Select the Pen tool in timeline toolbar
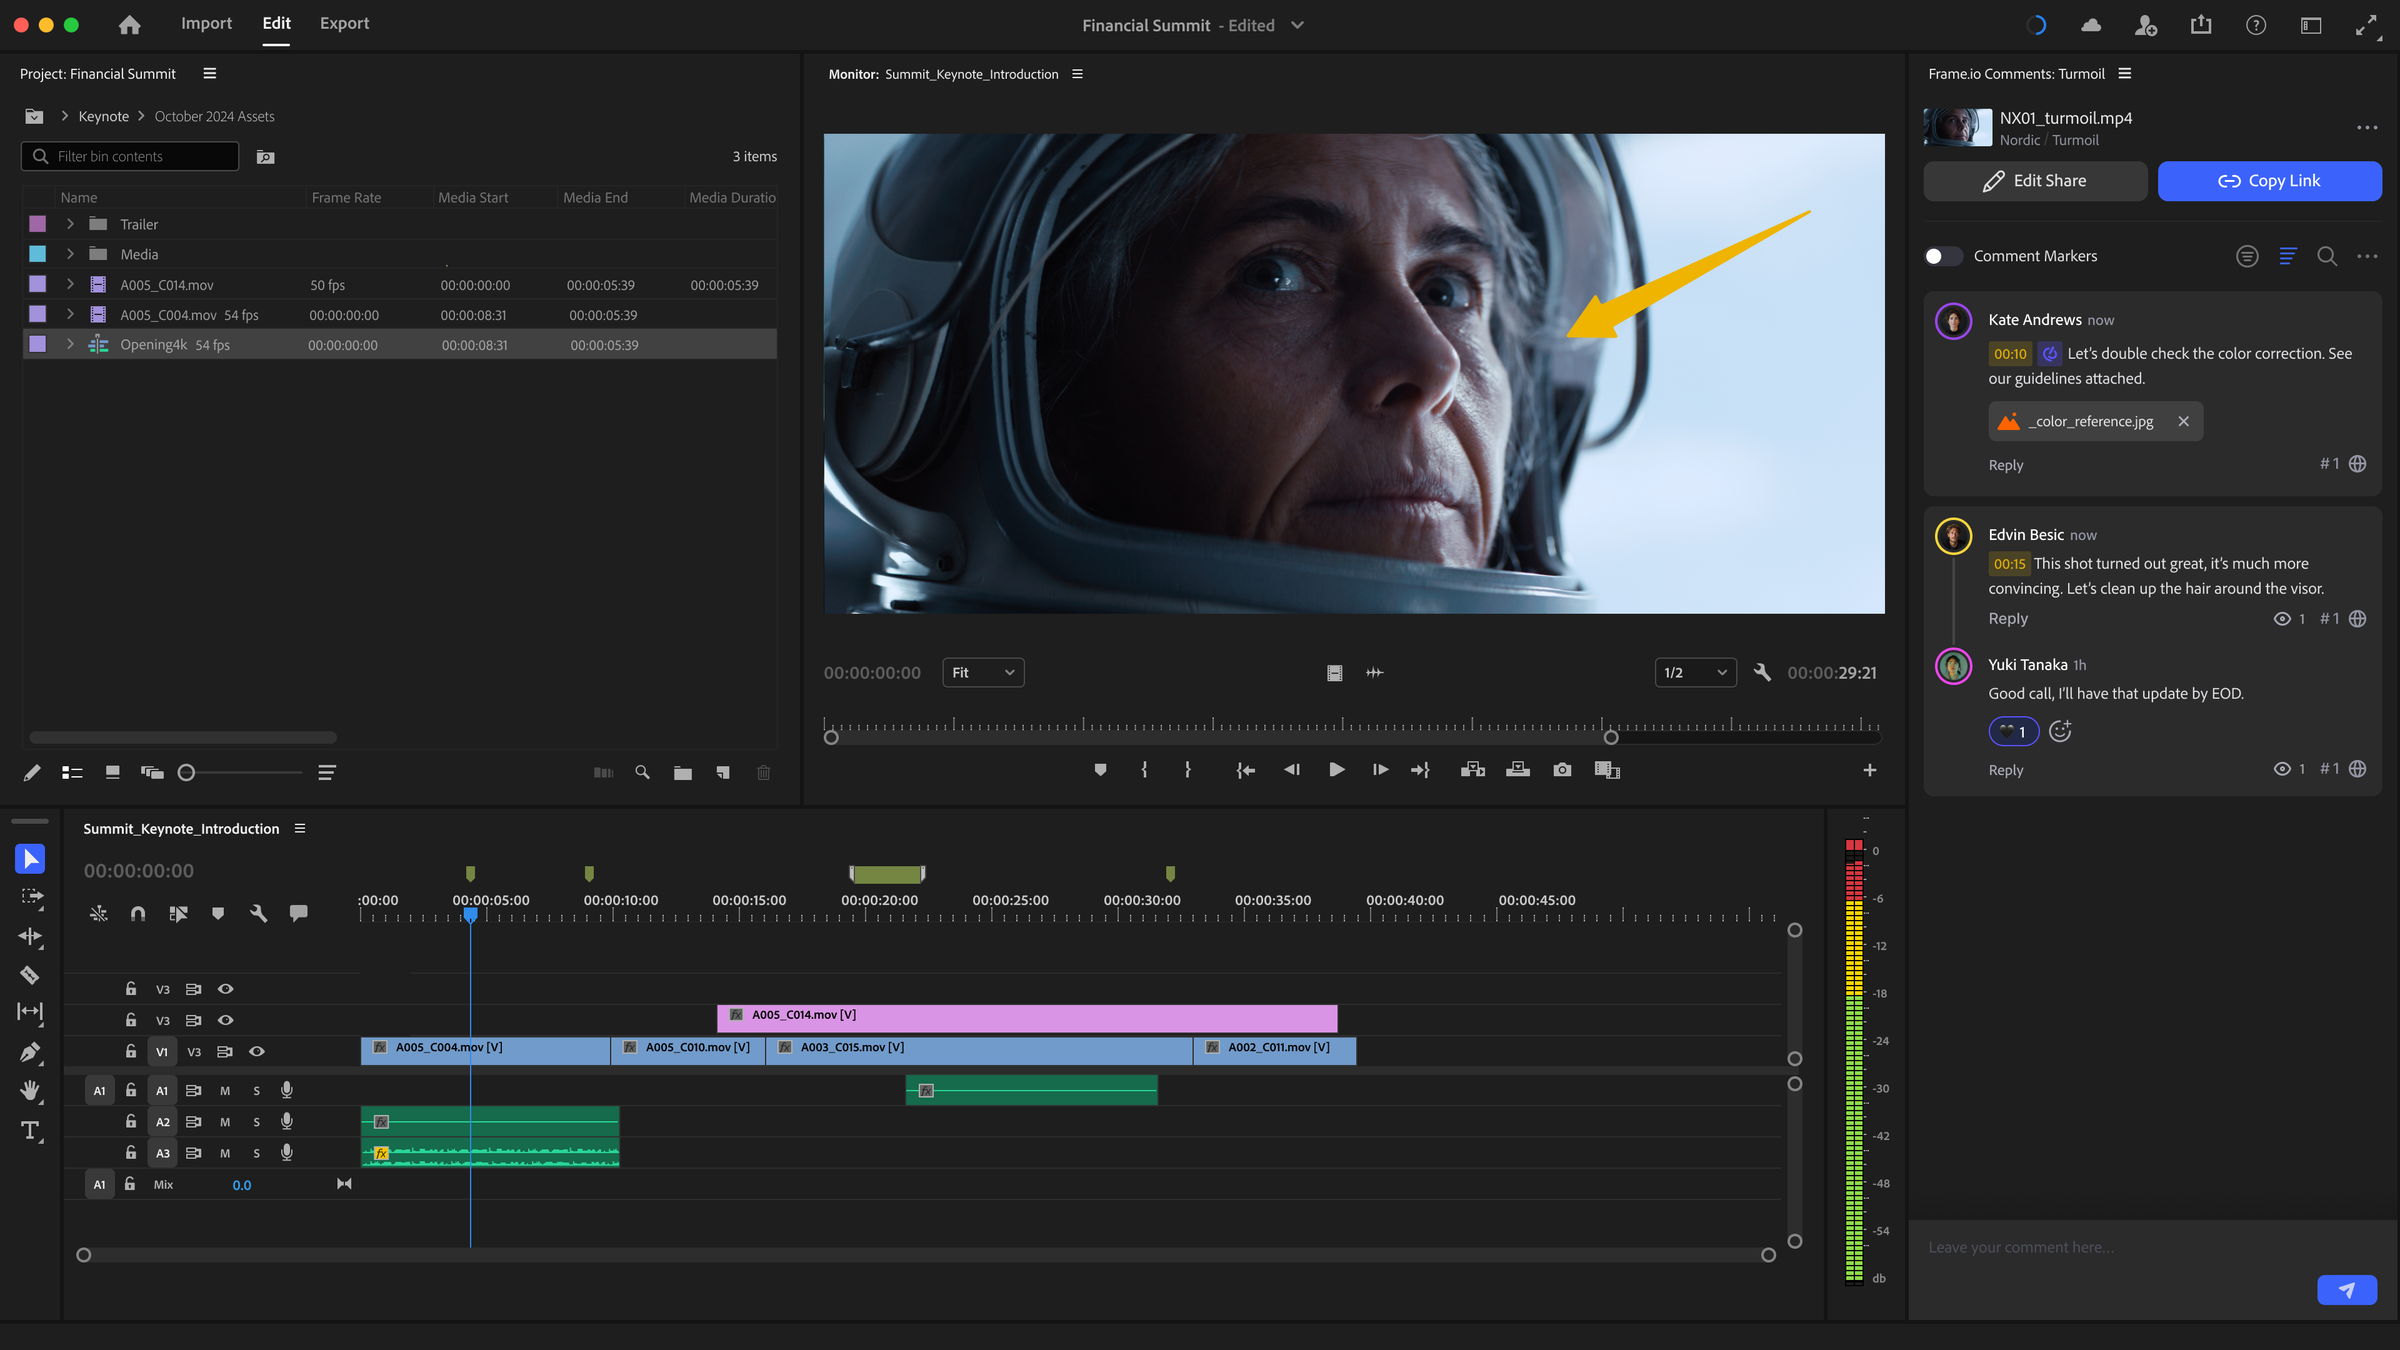Viewport: 2400px width, 1350px height. pos(30,1052)
